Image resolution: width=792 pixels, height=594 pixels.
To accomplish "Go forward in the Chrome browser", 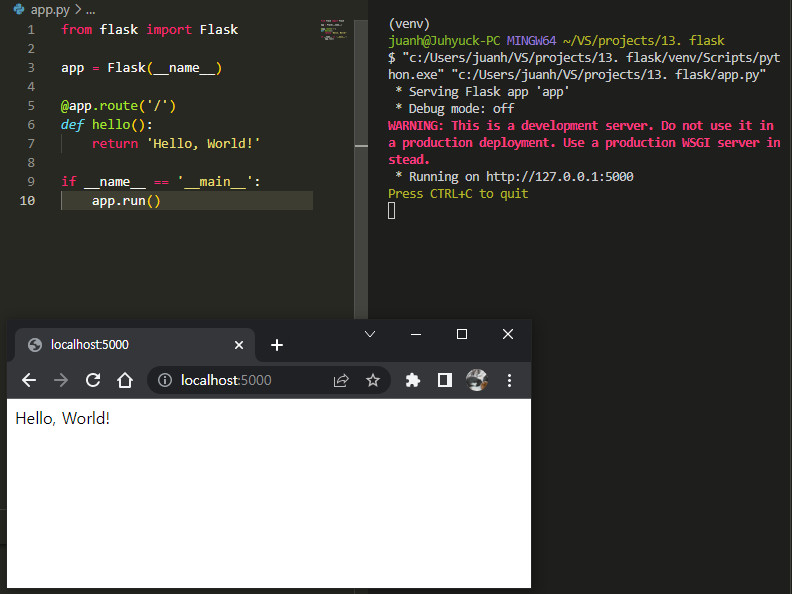I will 61,380.
